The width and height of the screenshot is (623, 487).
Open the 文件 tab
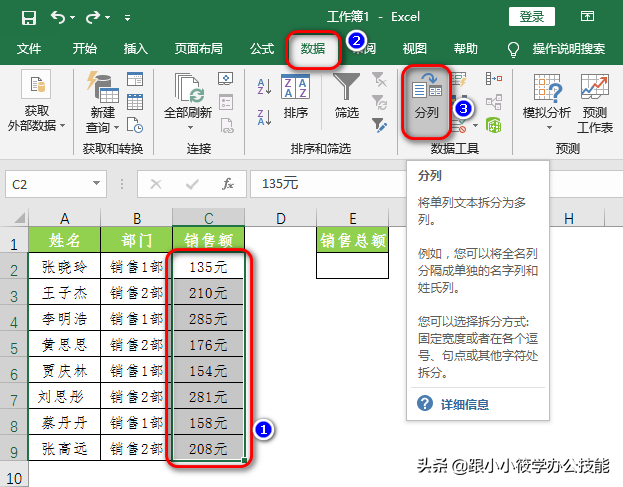[29, 48]
